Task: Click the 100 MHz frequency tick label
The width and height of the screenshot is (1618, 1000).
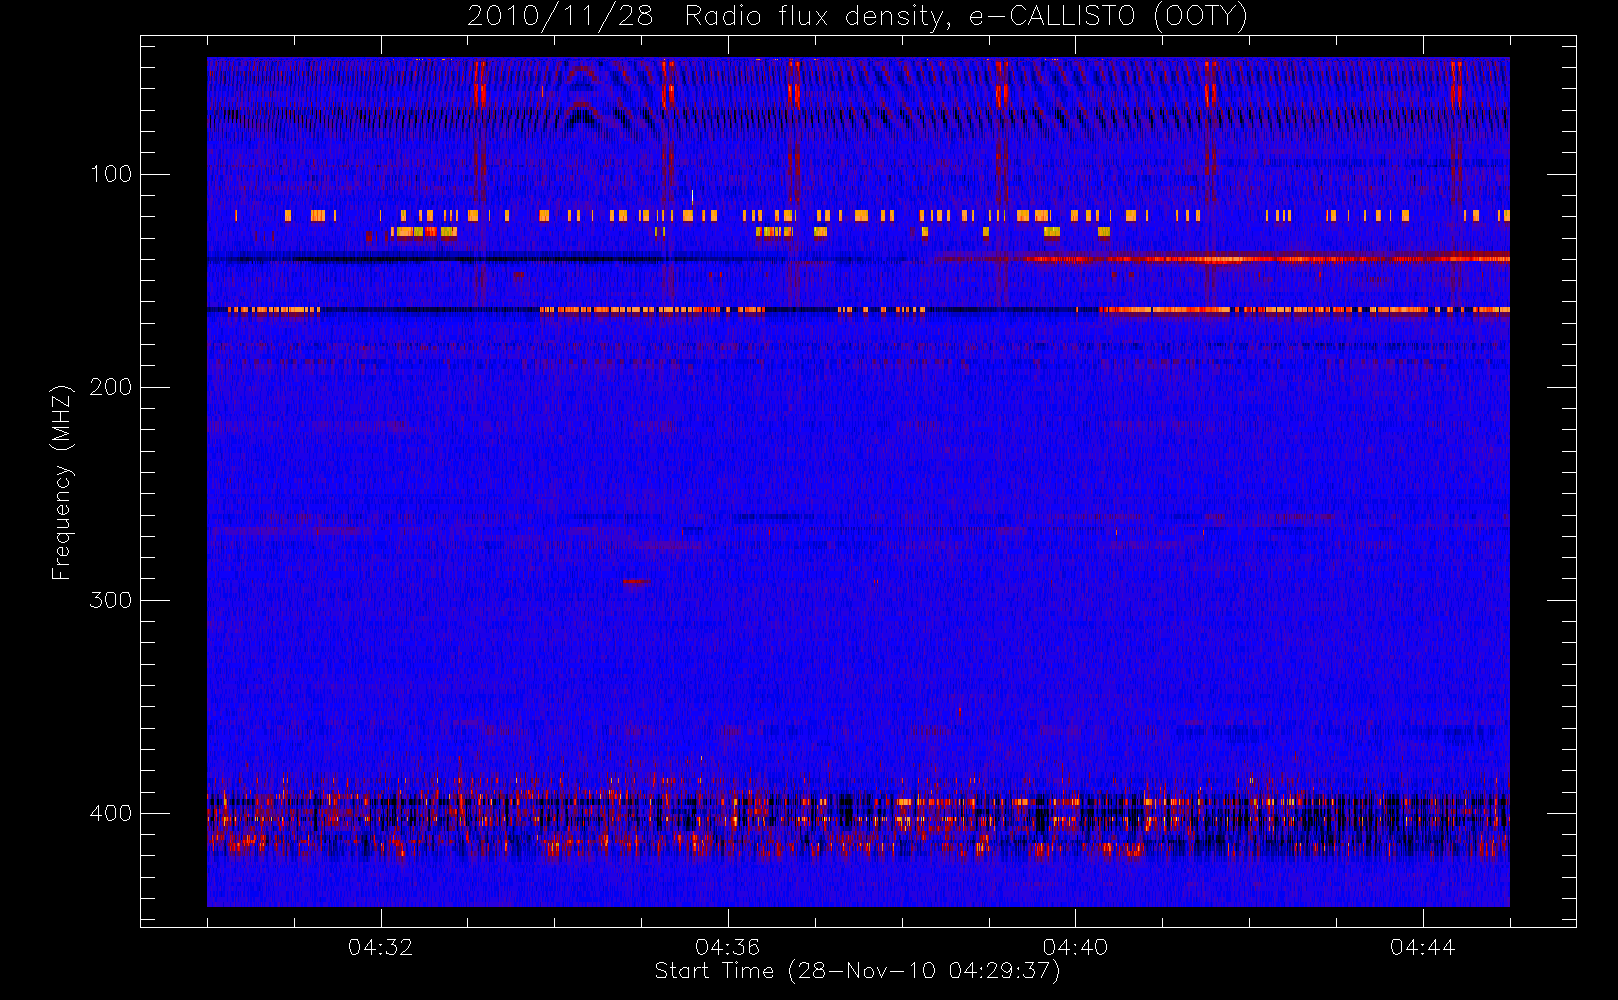Action: [x=111, y=174]
